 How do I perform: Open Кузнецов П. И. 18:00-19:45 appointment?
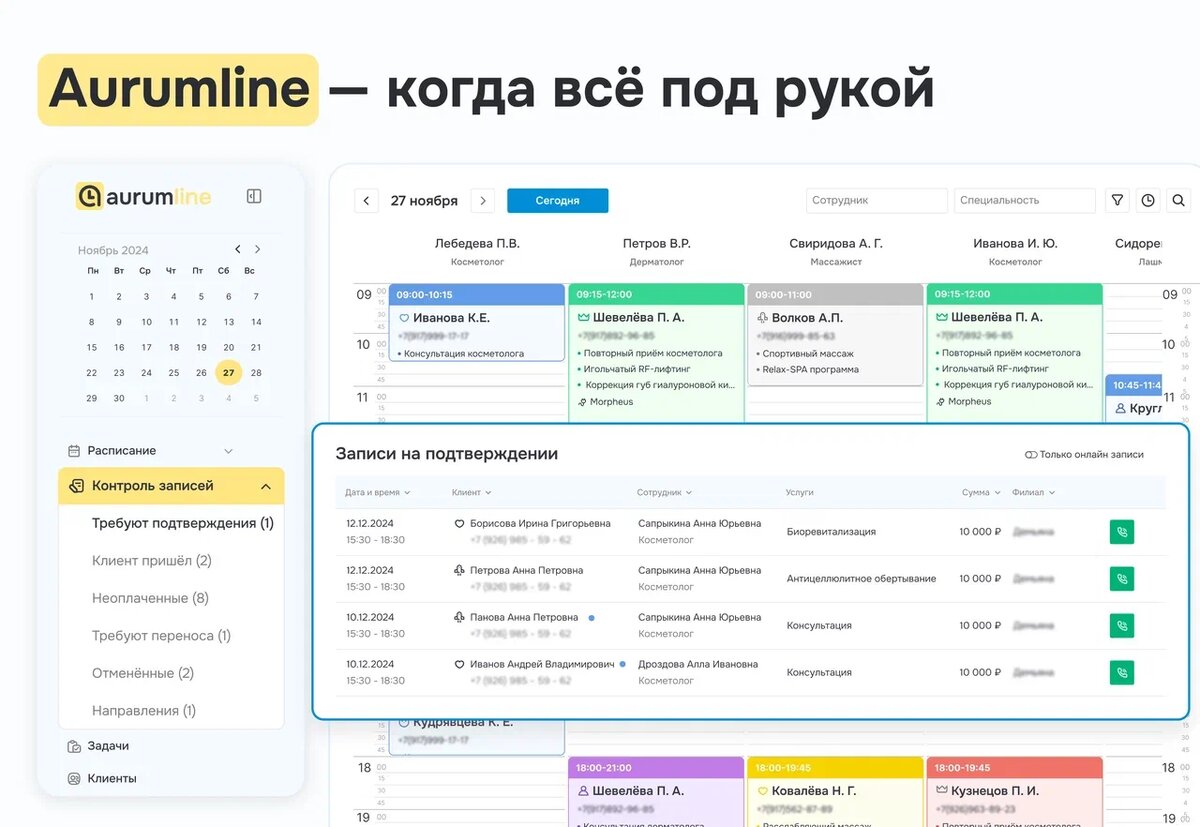tap(1014, 791)
